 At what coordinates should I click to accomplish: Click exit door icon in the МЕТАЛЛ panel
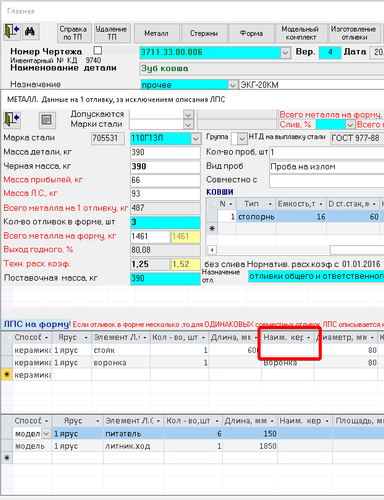point(12,119)
